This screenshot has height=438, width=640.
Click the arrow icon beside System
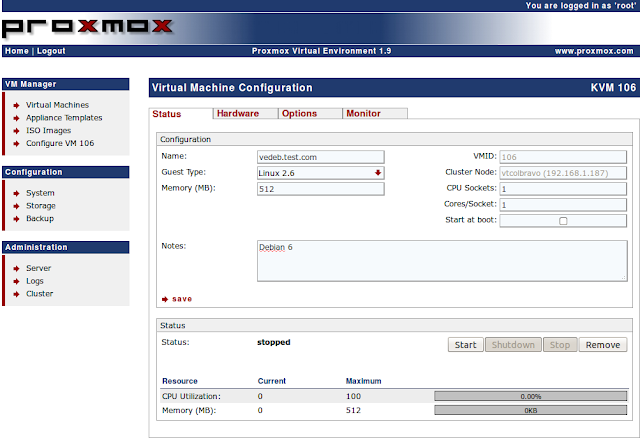click(16, 193)
